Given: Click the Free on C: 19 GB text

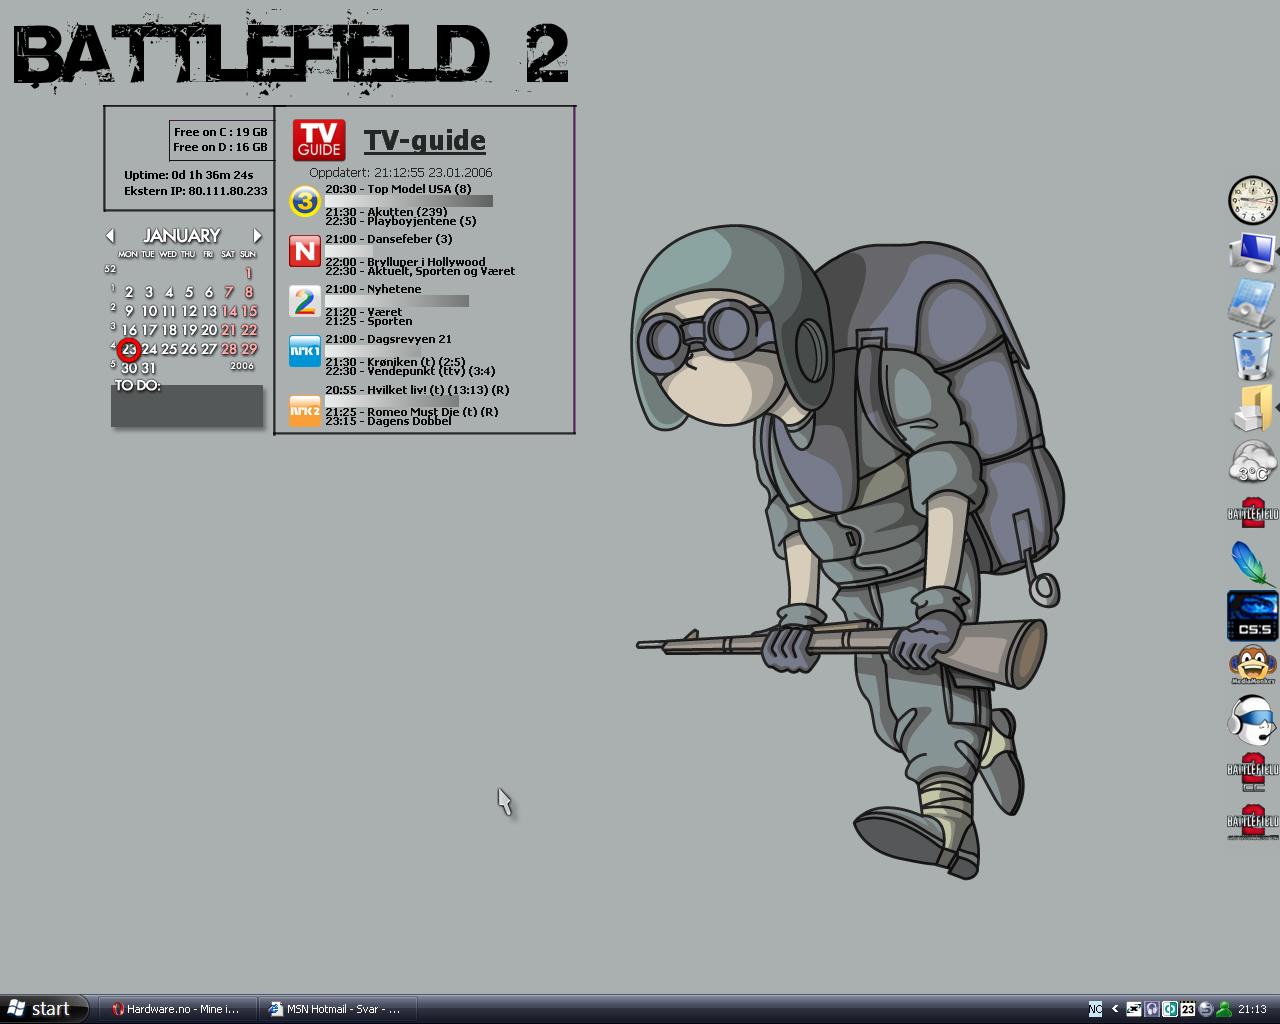Looking at the screenshot, I should pos(220,132).
